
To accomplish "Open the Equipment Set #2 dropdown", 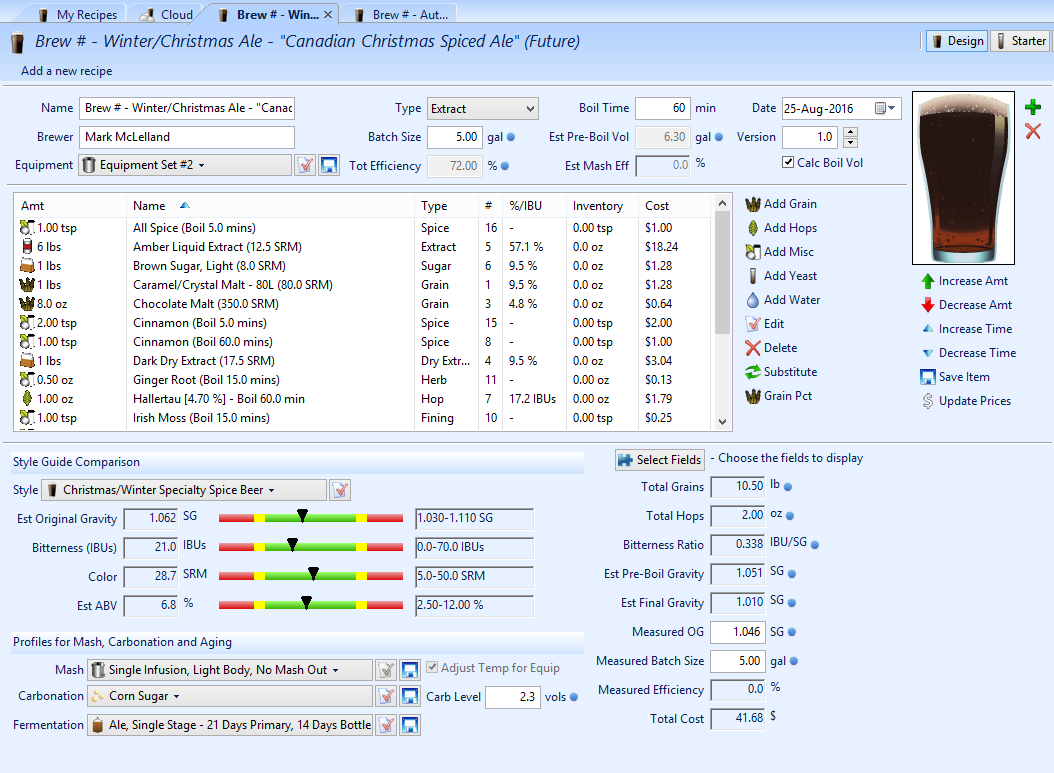I will (186, 165).
